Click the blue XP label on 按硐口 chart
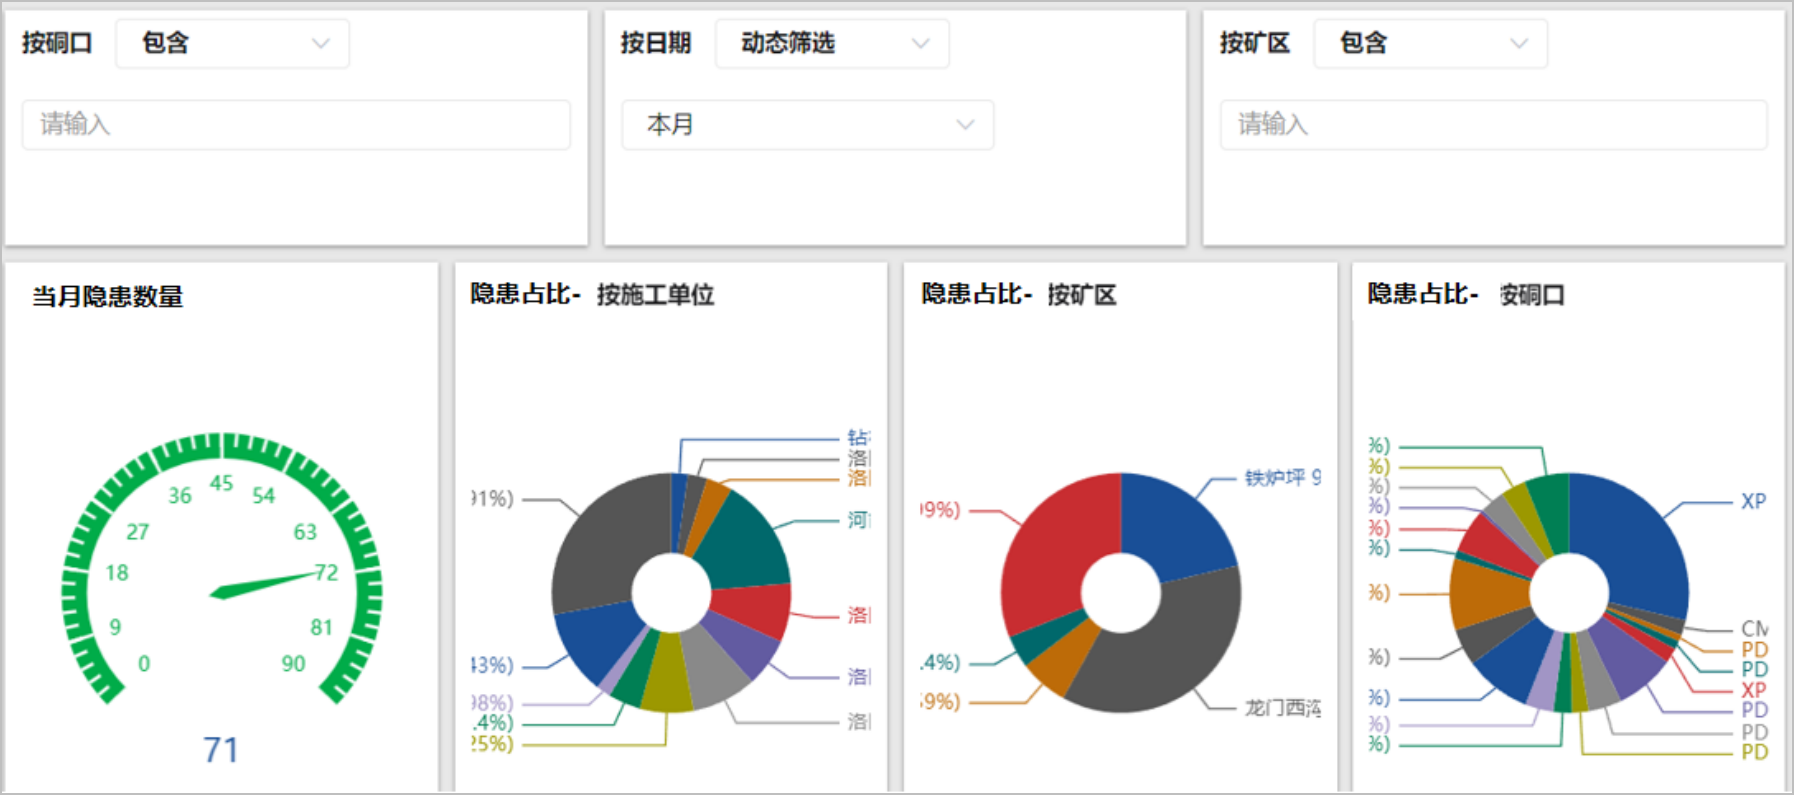The height and width of the screenshot is (796, 1795). click(1753, 501)
